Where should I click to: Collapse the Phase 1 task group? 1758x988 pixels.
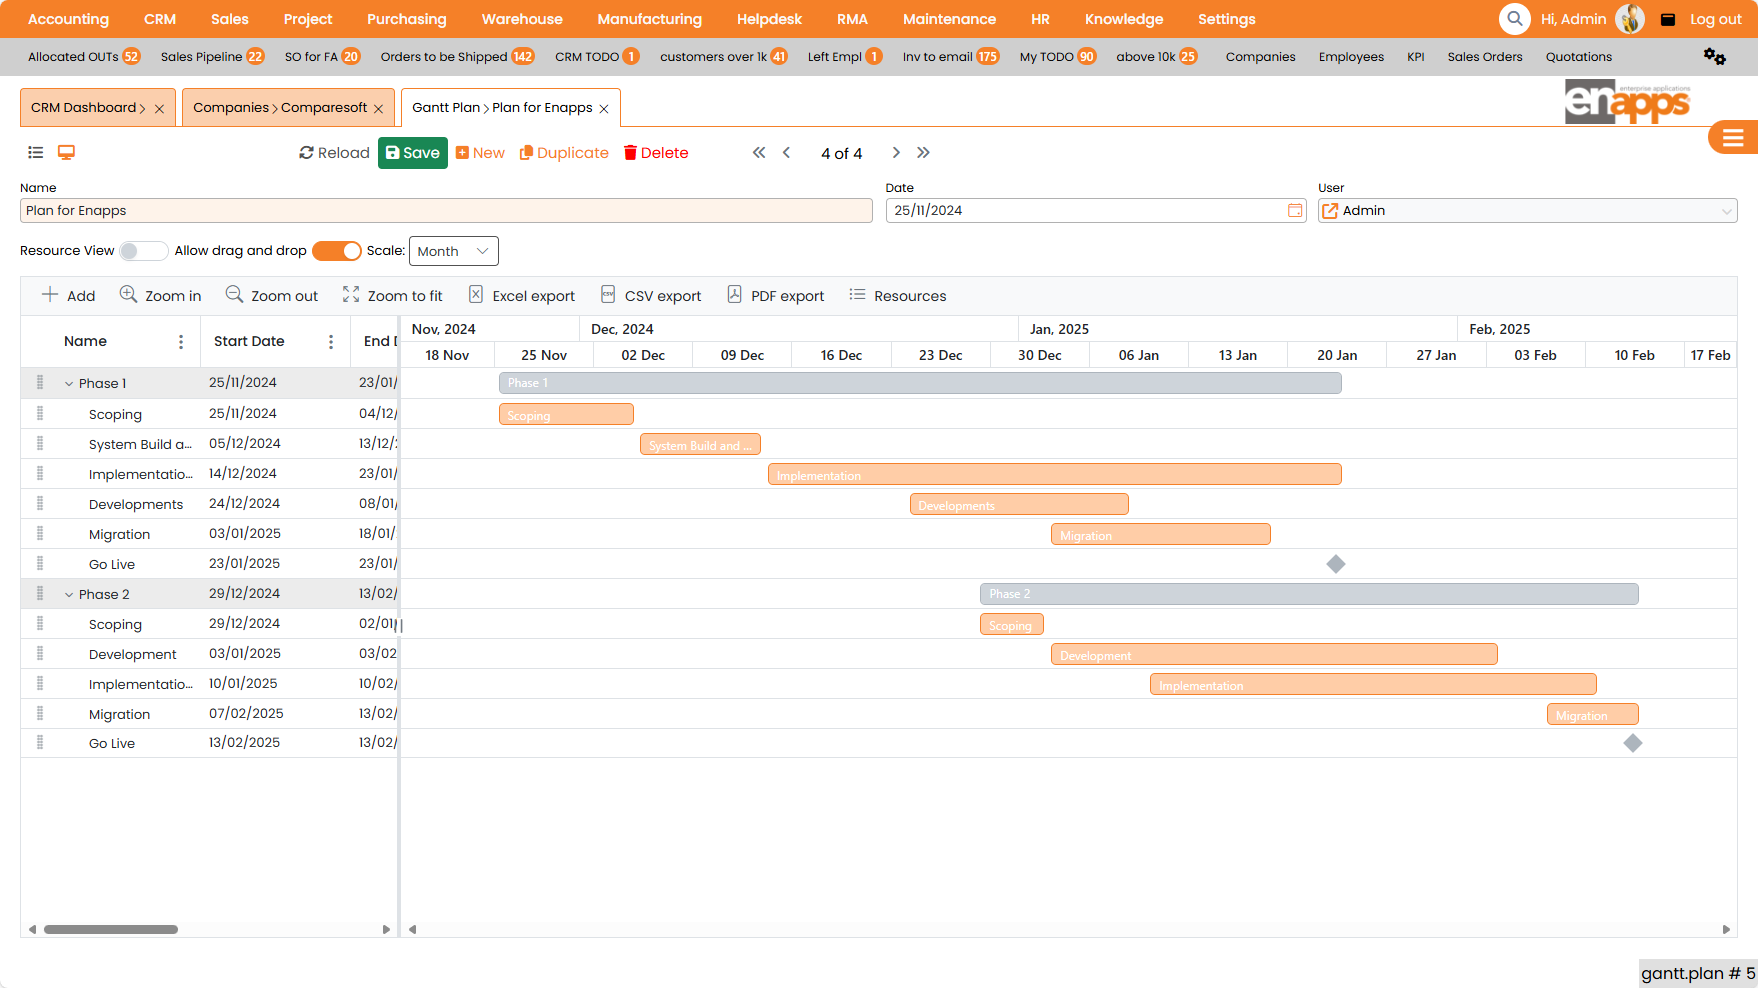pos(69,383)
